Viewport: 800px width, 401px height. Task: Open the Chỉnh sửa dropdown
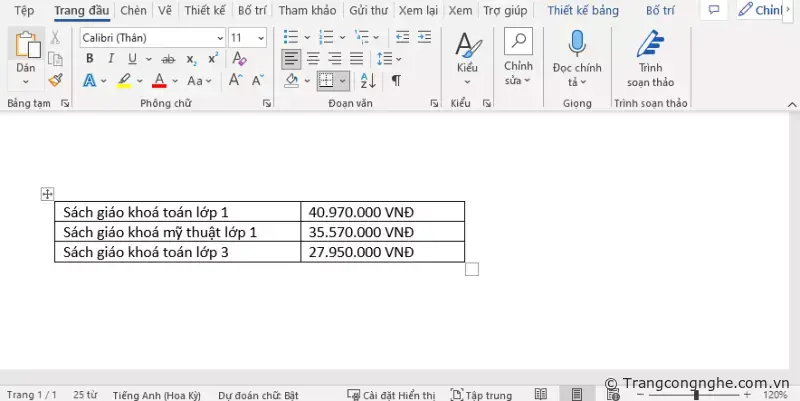pyautogui.click(x=517, y=60)
